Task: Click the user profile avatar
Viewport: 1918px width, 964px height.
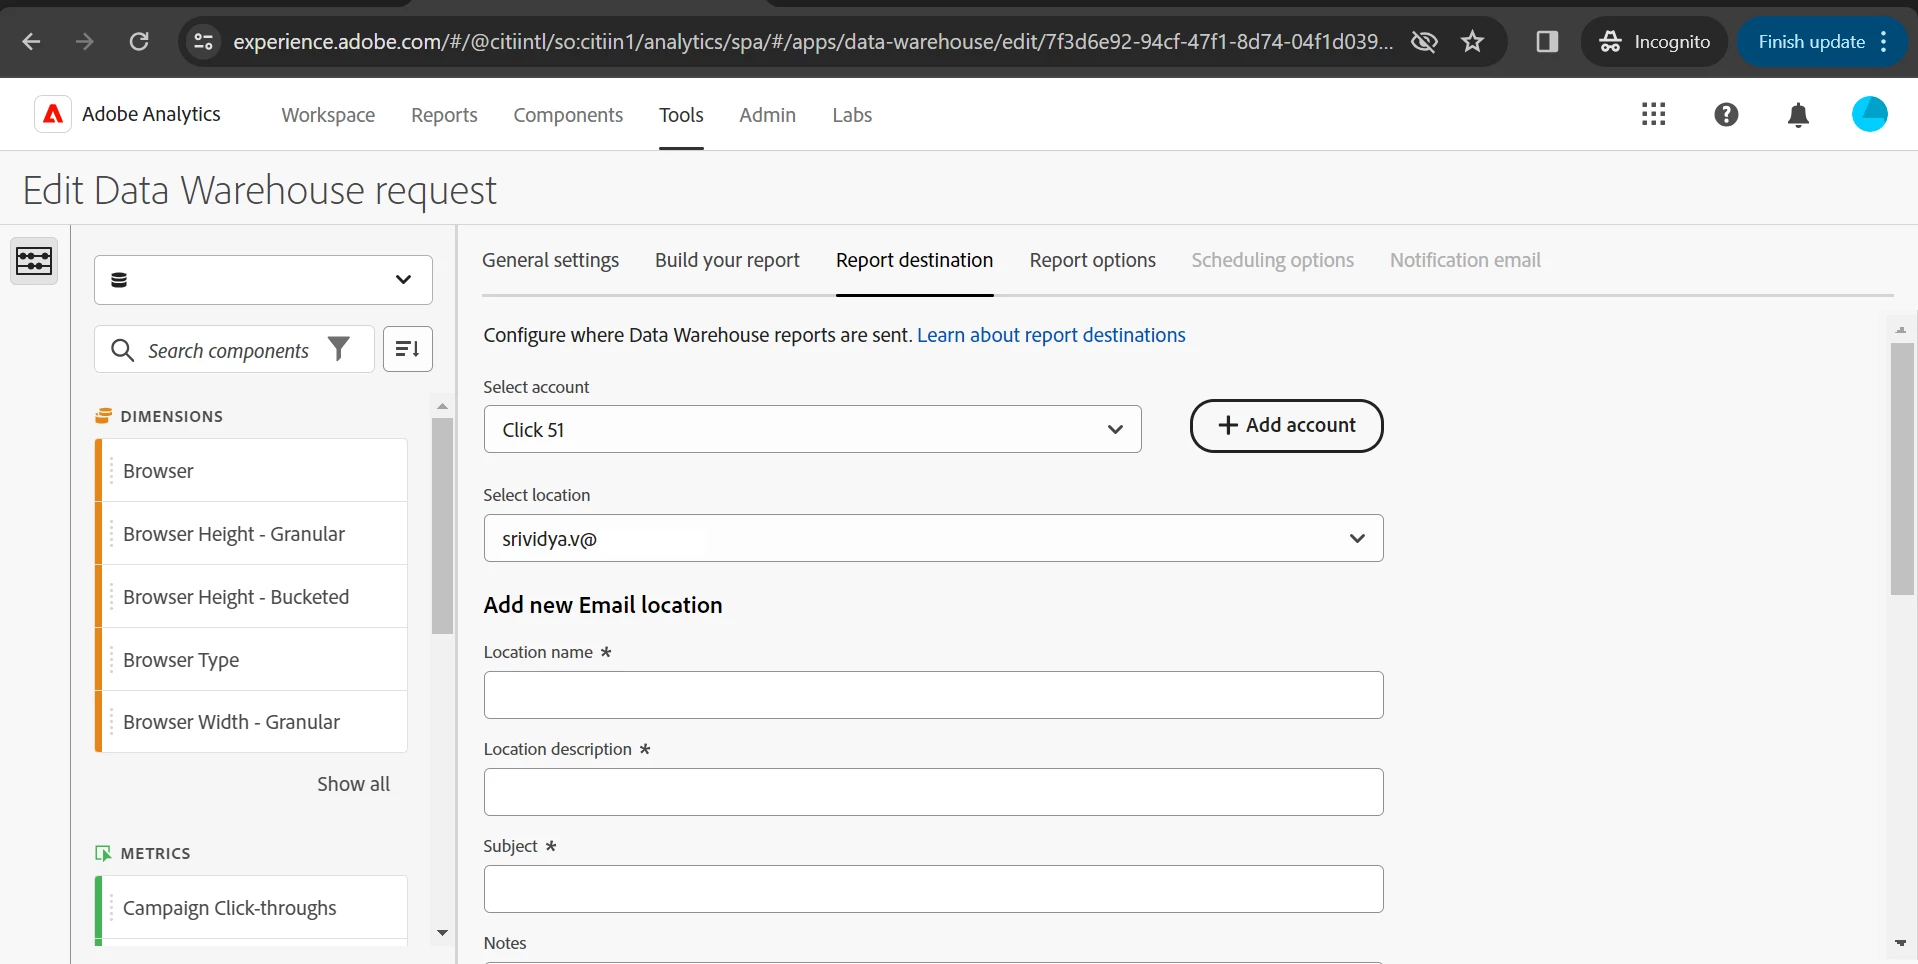Action: [1869, 114]
